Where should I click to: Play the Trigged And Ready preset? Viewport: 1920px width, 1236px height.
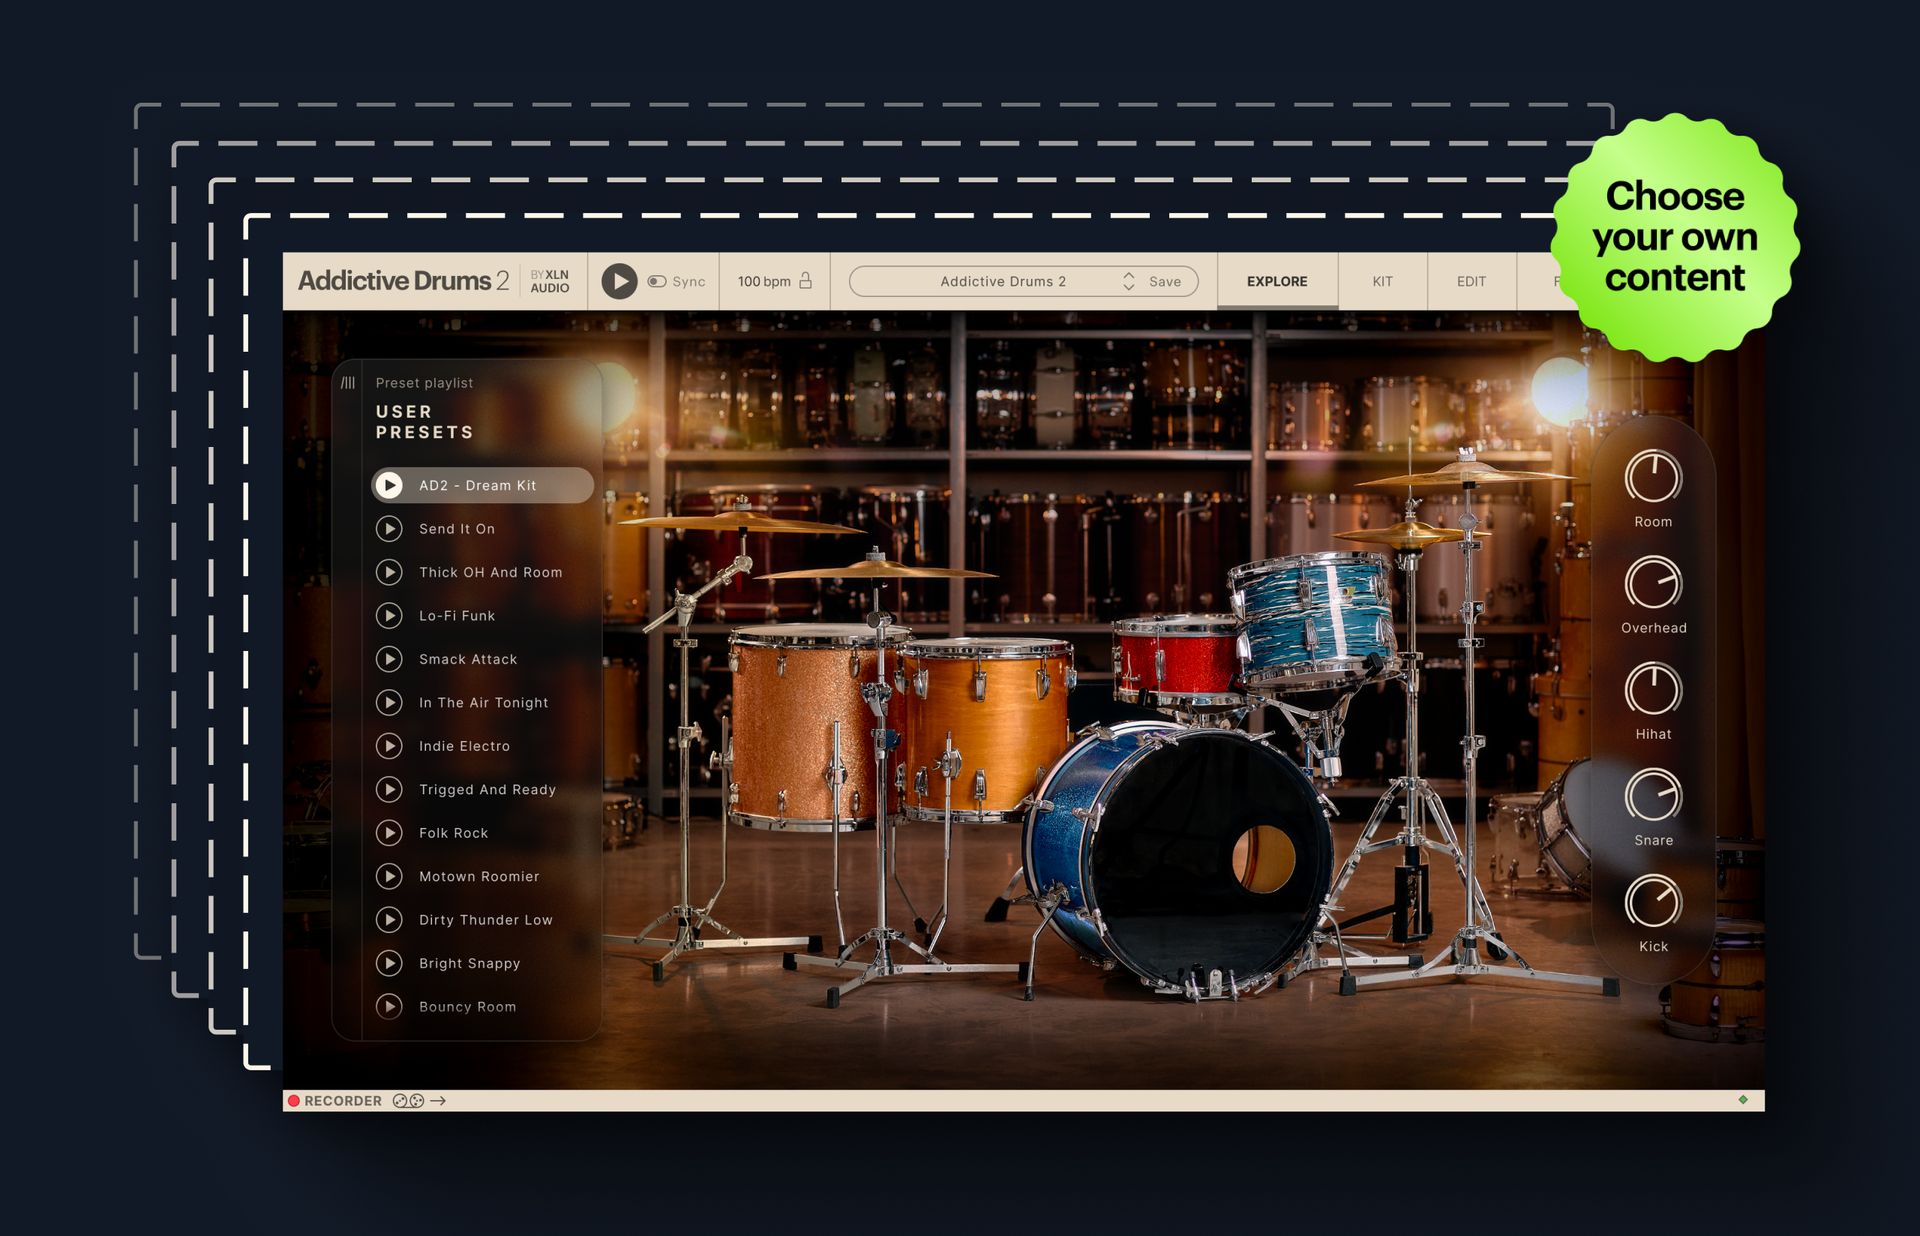tap(389, 789)
